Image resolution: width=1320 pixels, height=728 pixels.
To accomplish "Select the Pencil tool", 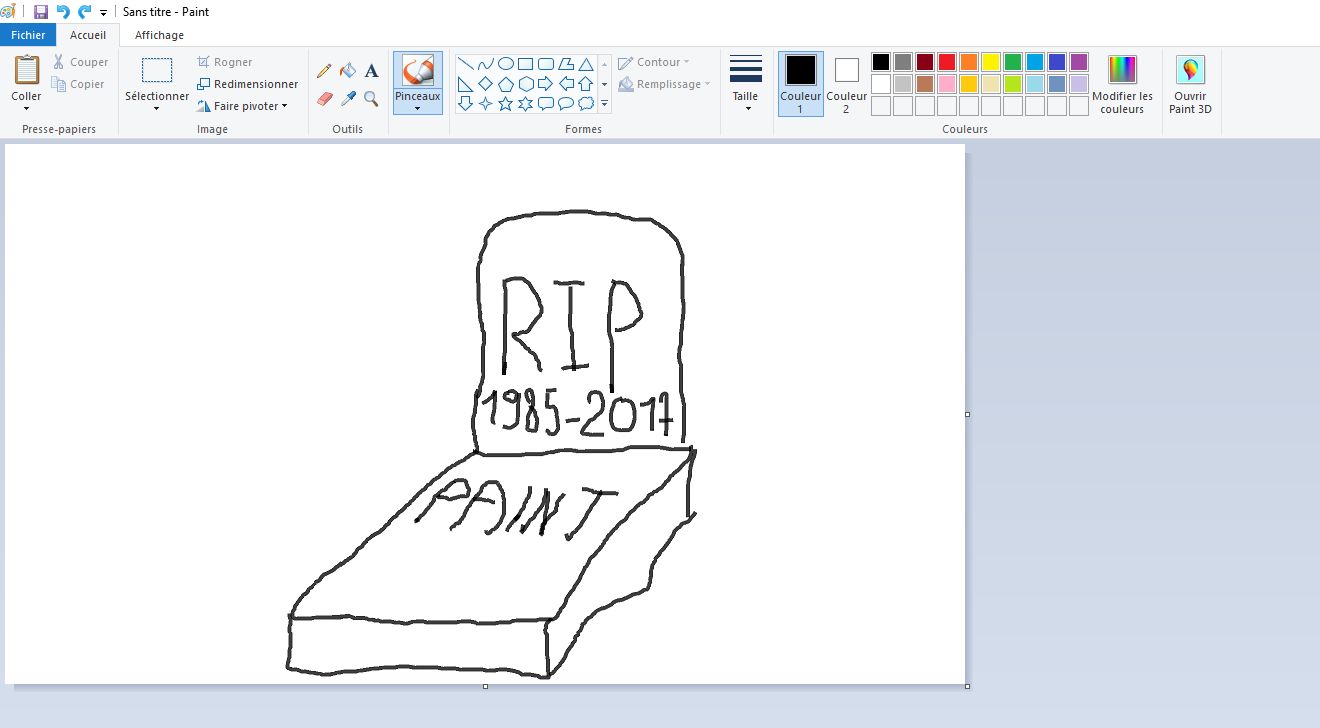I will [324, 71].
